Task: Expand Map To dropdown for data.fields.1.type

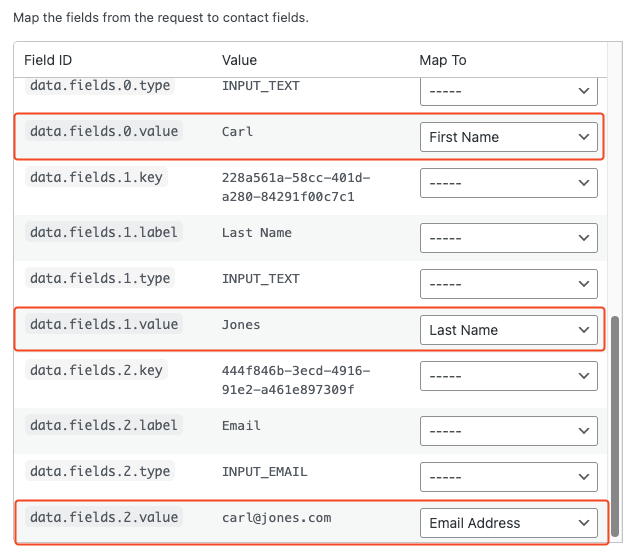Action: (508, 284)
